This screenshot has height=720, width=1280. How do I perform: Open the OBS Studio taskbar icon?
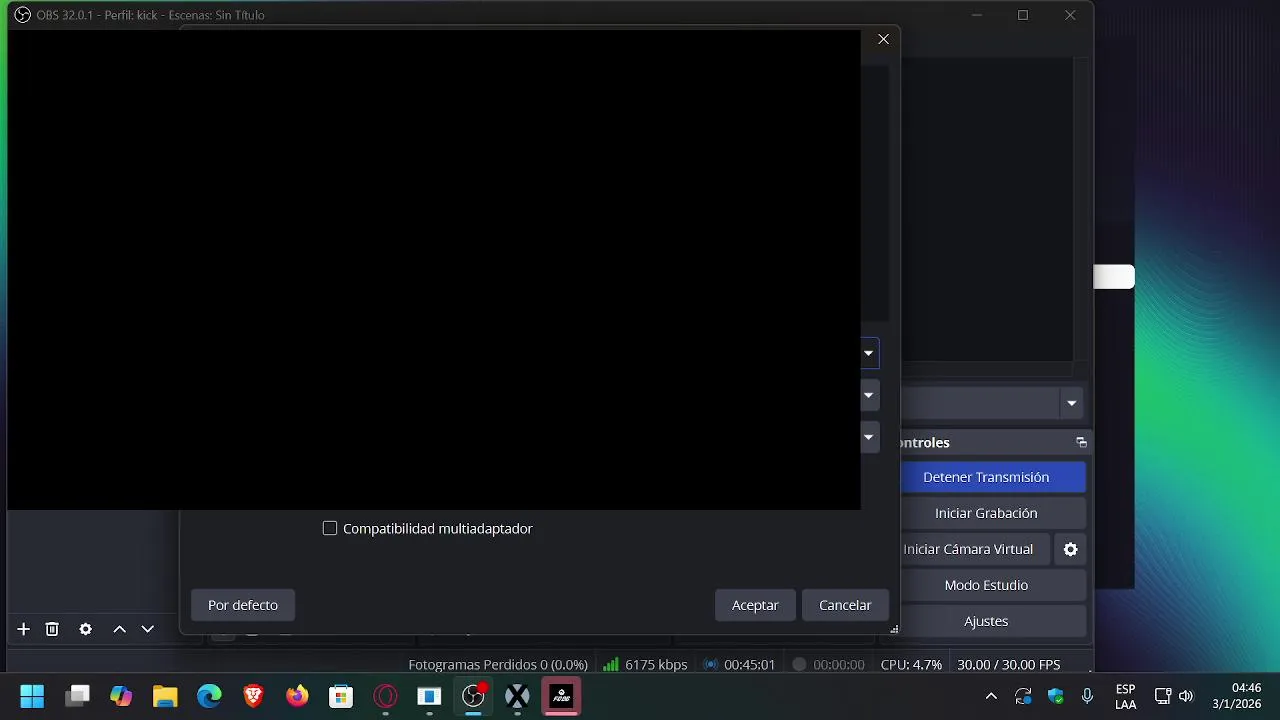(473, 696)
